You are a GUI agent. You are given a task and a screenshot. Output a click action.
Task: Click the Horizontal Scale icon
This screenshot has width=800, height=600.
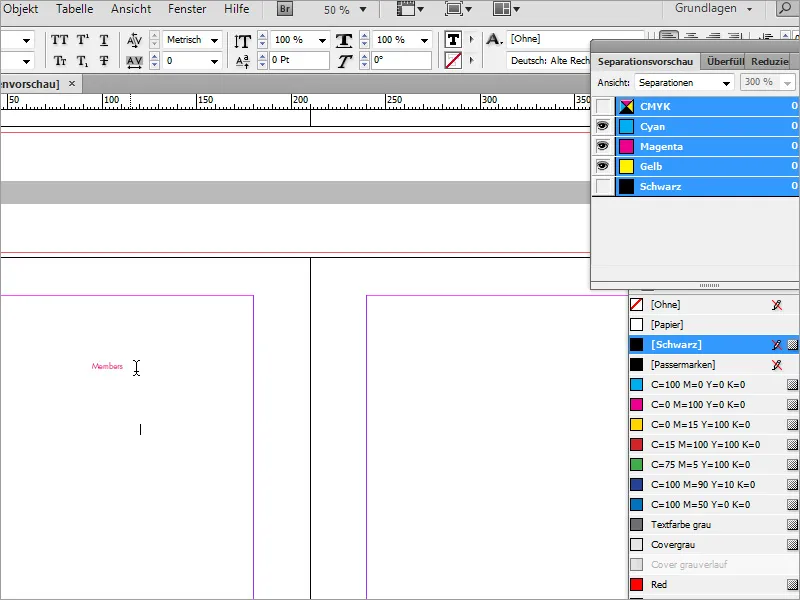(x=344, y=40)
